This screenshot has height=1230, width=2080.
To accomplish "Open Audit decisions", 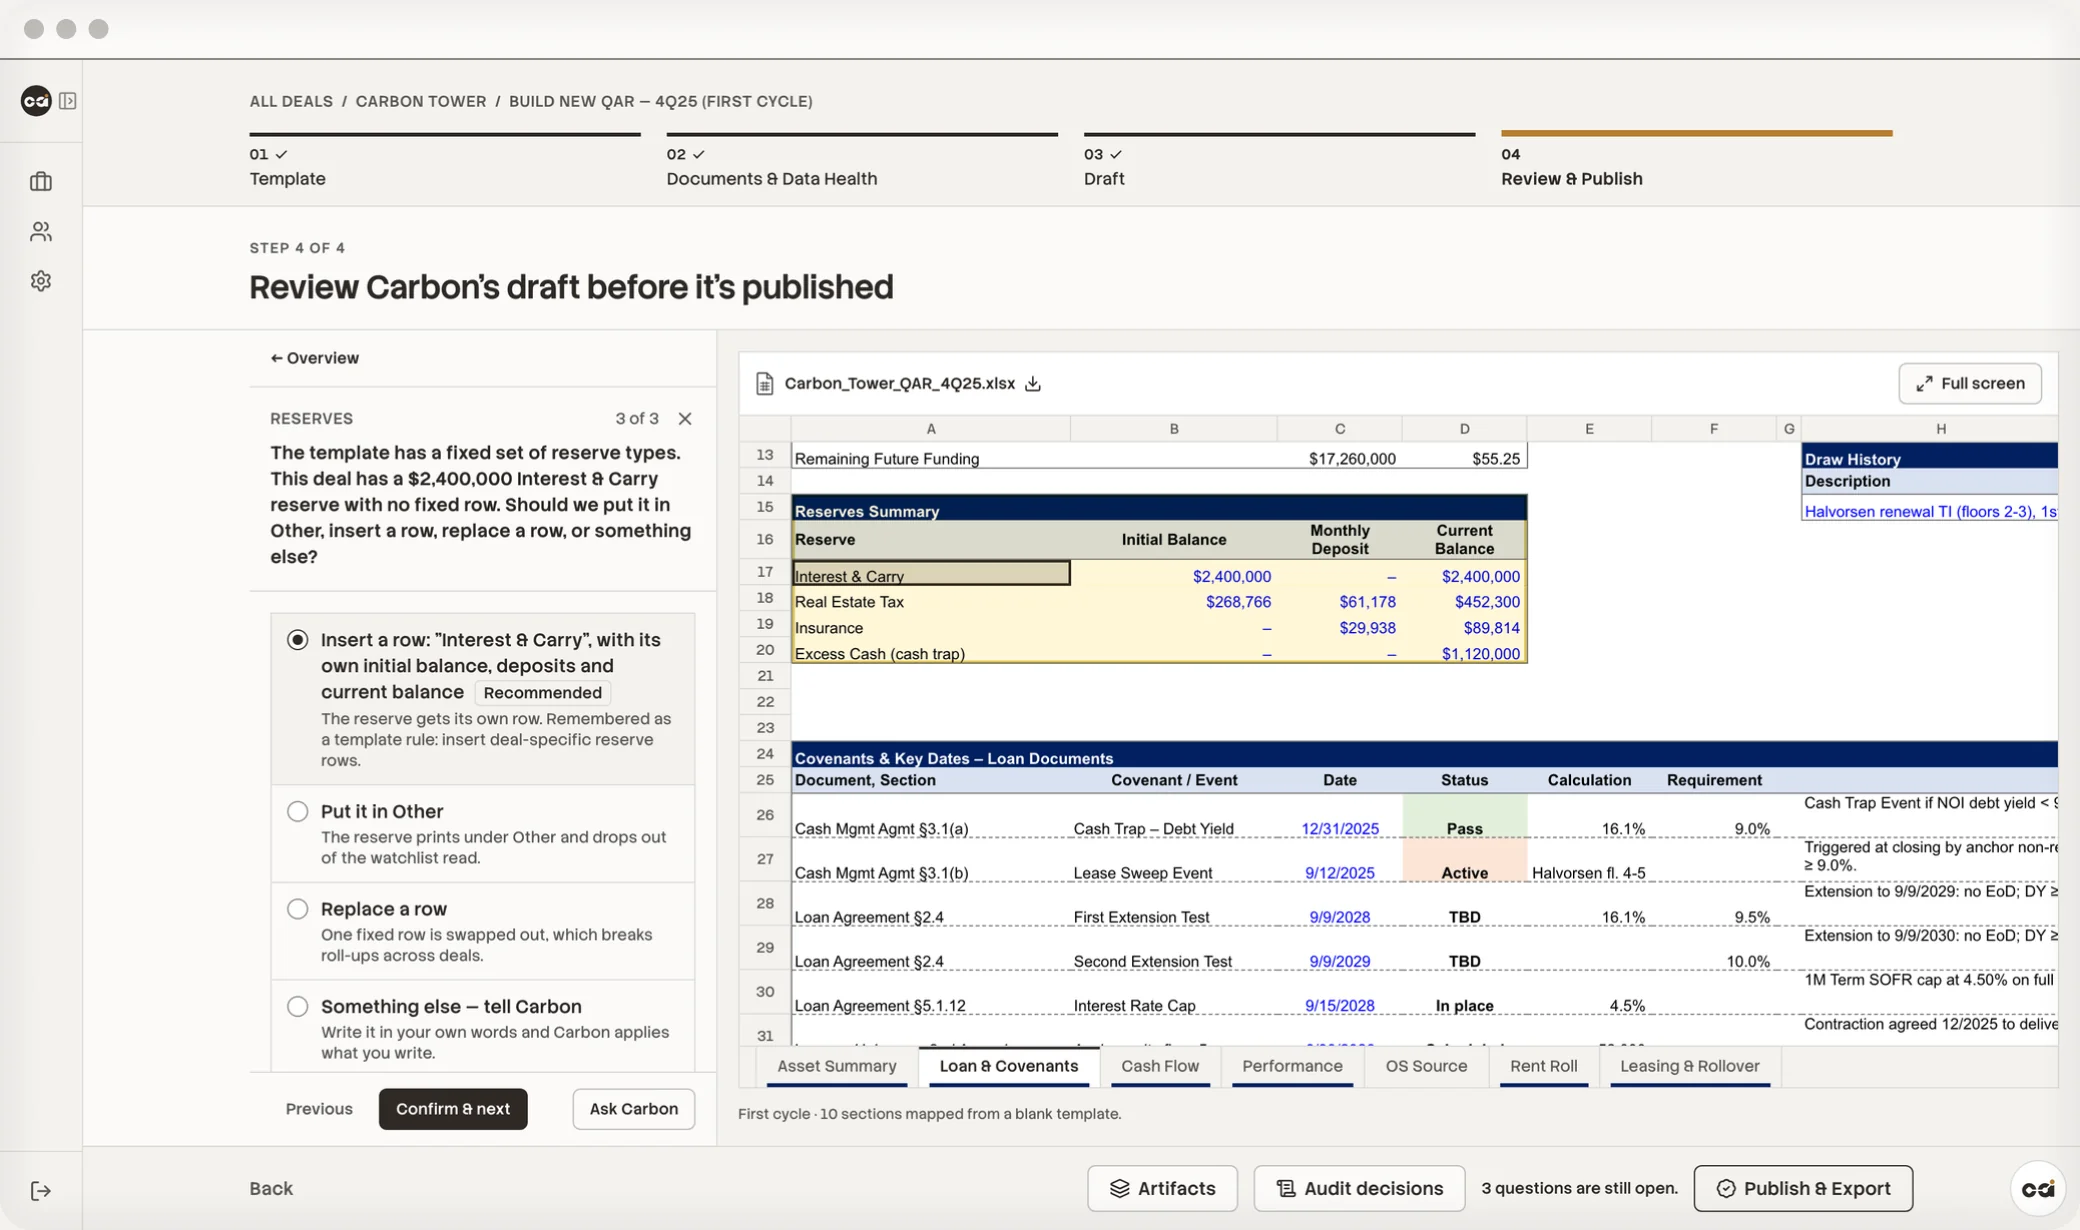I will click(1359, 1188).
